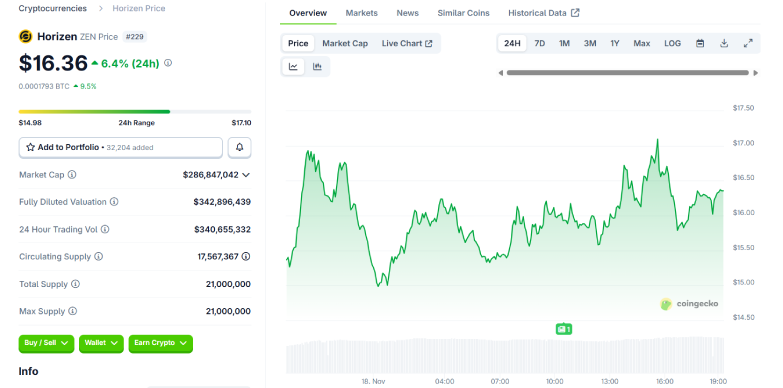Open Fully Diluted Valuation info icon
The image size is (783, 388).
coord(114,202)
